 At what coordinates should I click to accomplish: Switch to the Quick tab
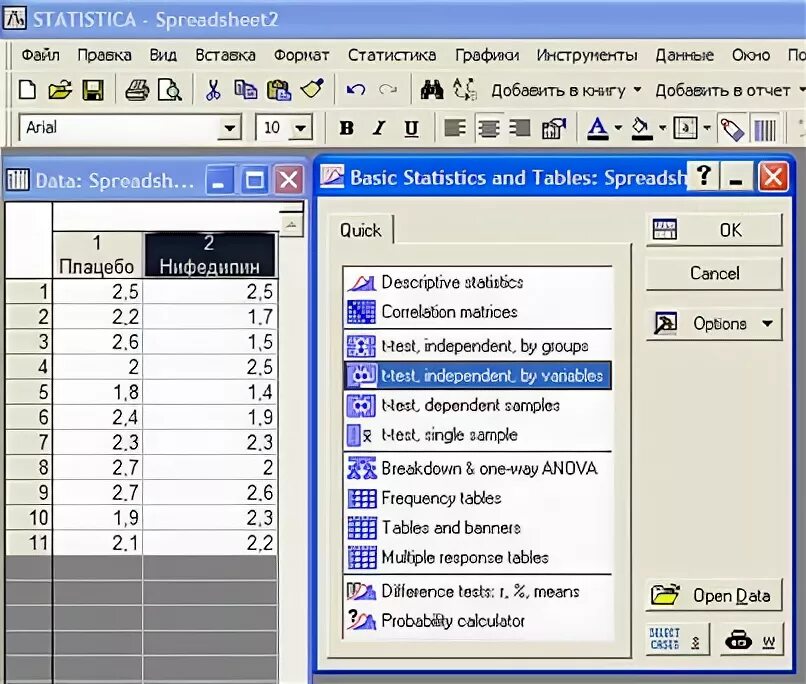tap(361, 230)
